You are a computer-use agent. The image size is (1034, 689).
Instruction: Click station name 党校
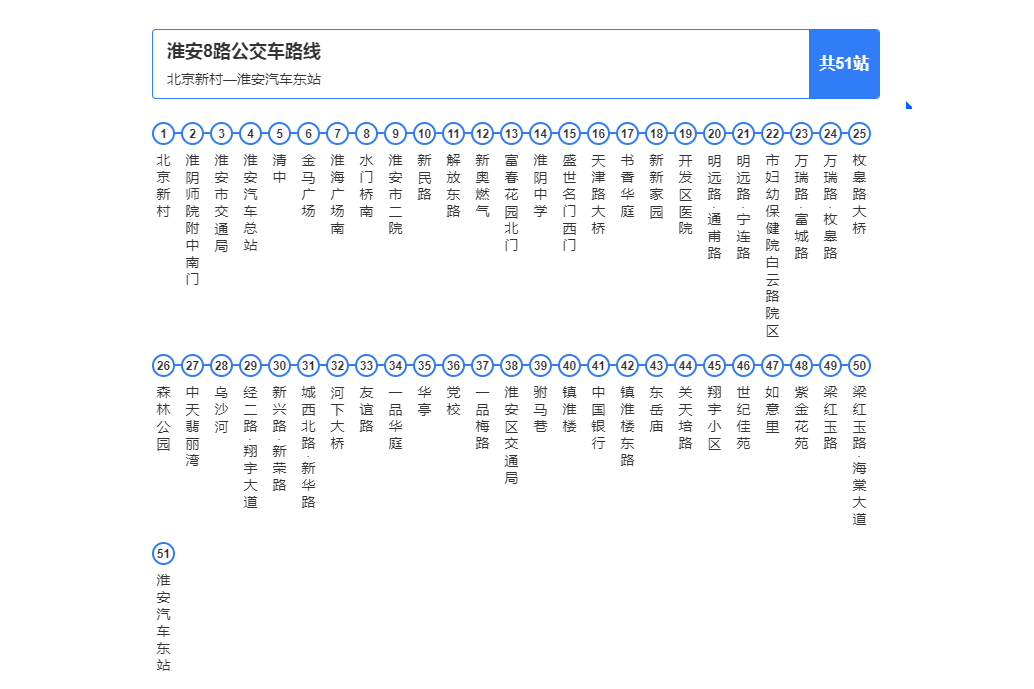tap(454, 401)
